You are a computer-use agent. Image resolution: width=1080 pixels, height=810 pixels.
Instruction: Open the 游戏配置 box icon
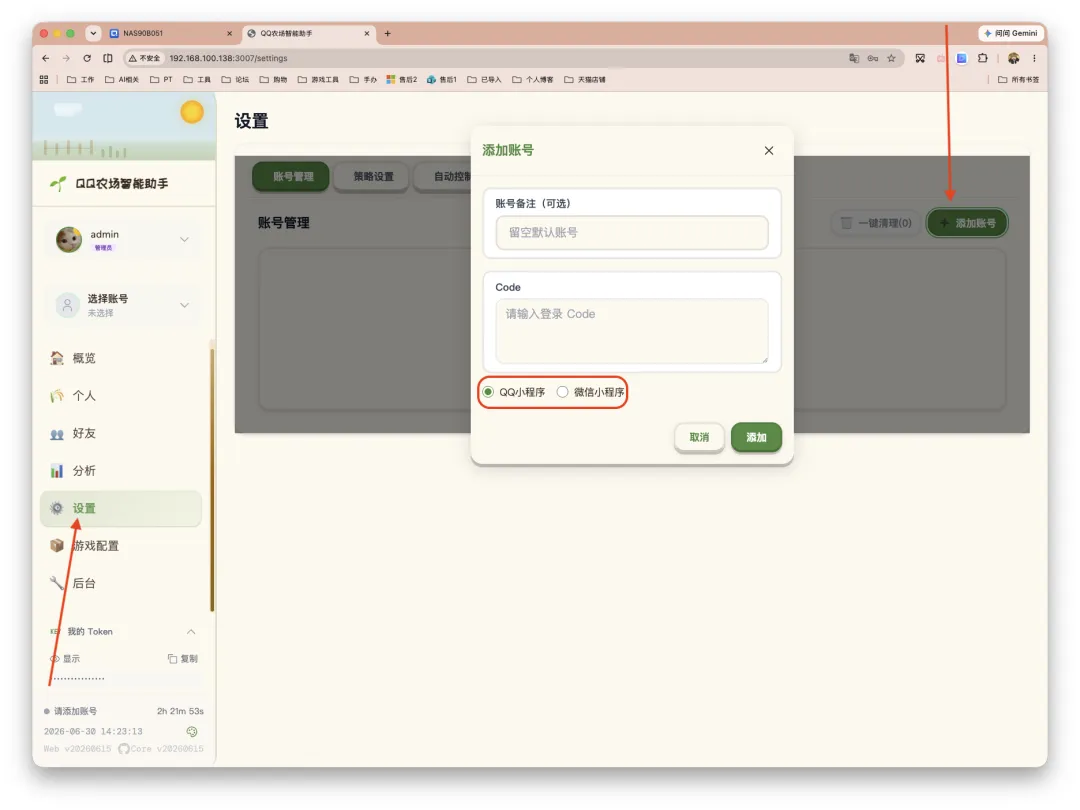(x=57, y=546)
